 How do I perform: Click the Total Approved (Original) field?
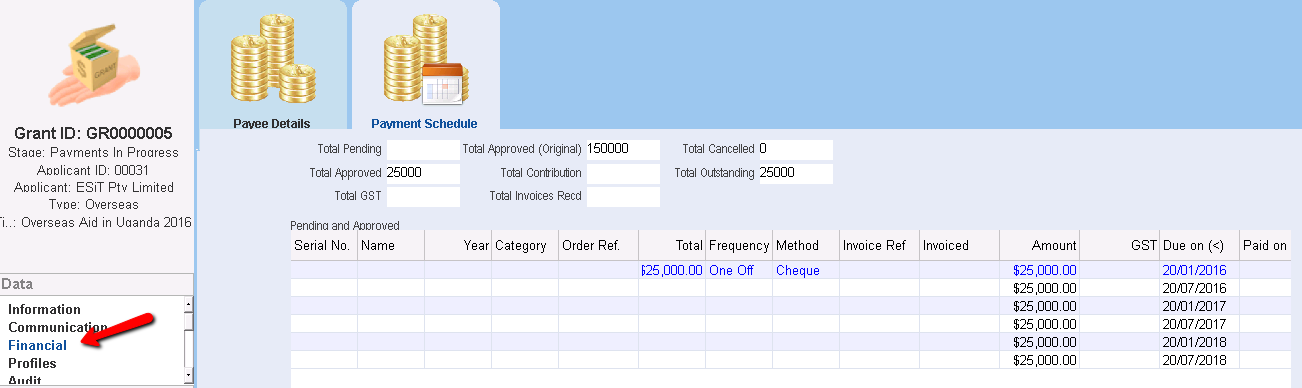[623, 149]
